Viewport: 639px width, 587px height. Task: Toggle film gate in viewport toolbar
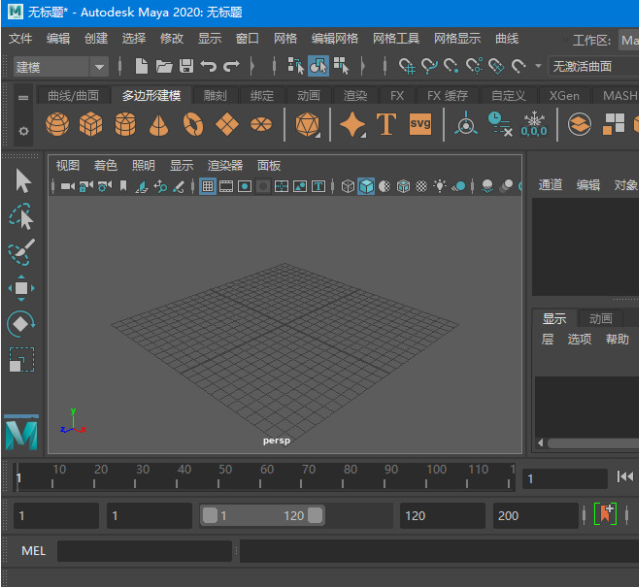point(226,187)
